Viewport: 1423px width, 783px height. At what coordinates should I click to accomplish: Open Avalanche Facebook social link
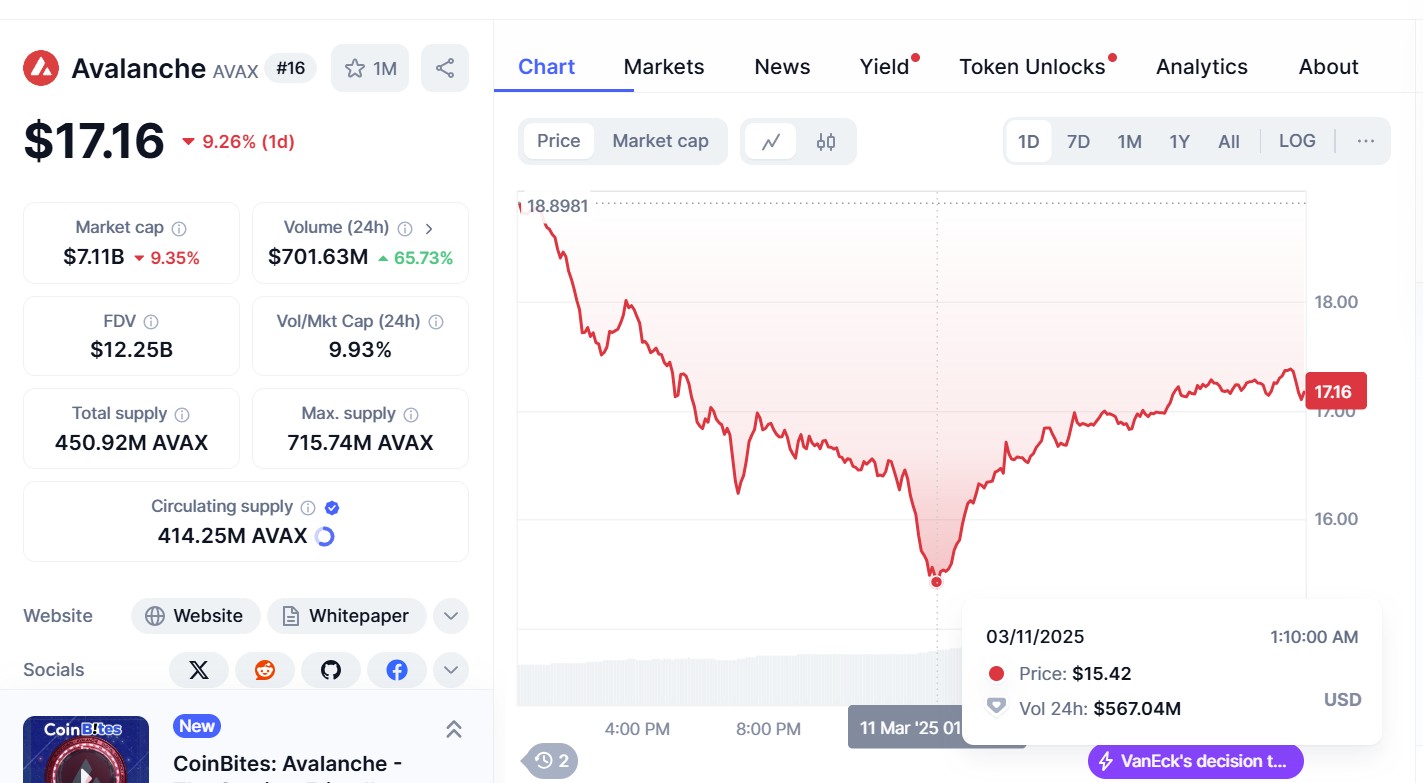[397, 670]
